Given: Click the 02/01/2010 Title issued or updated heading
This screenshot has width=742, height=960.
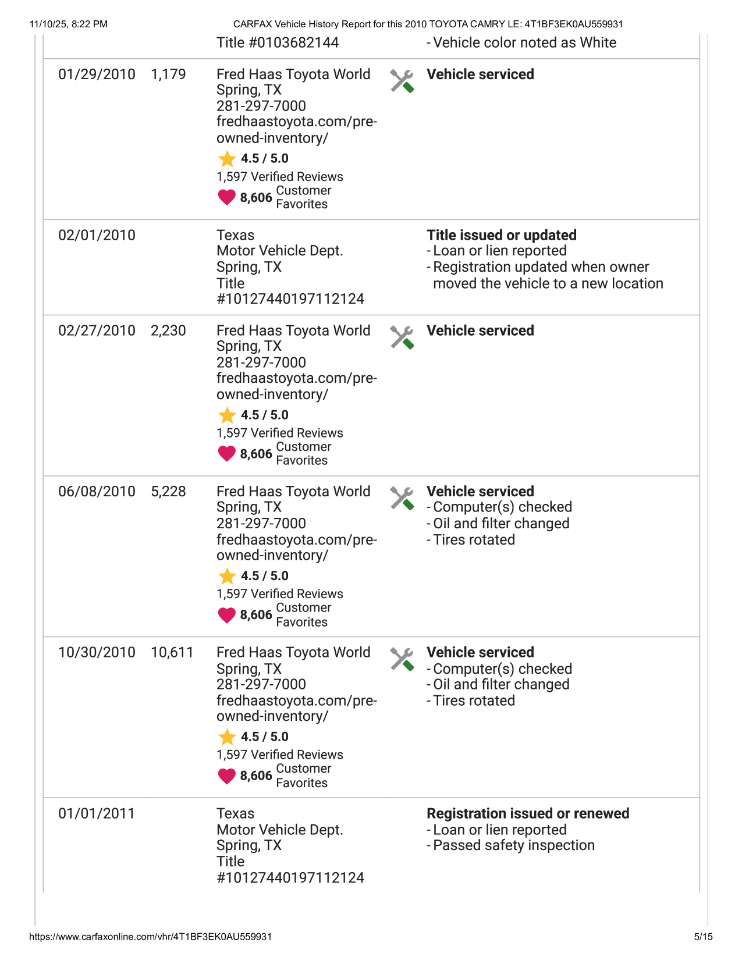Looking at the screenshot, I should (x=501, y=235).
